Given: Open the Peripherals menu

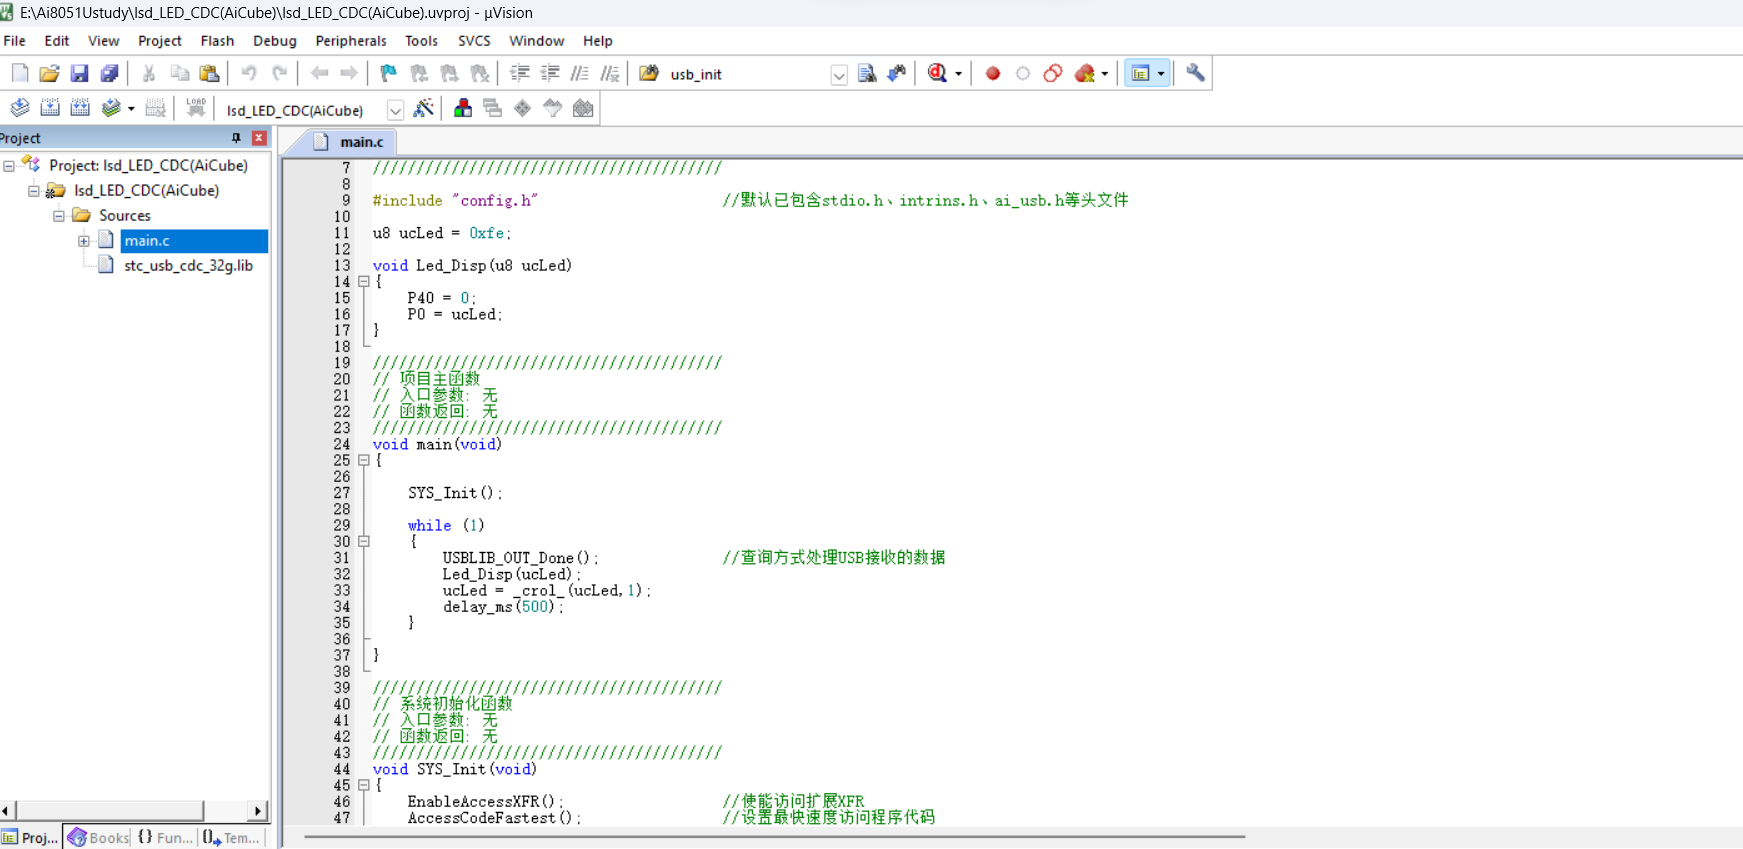Looking at the screenshot, I should (351, 41).
